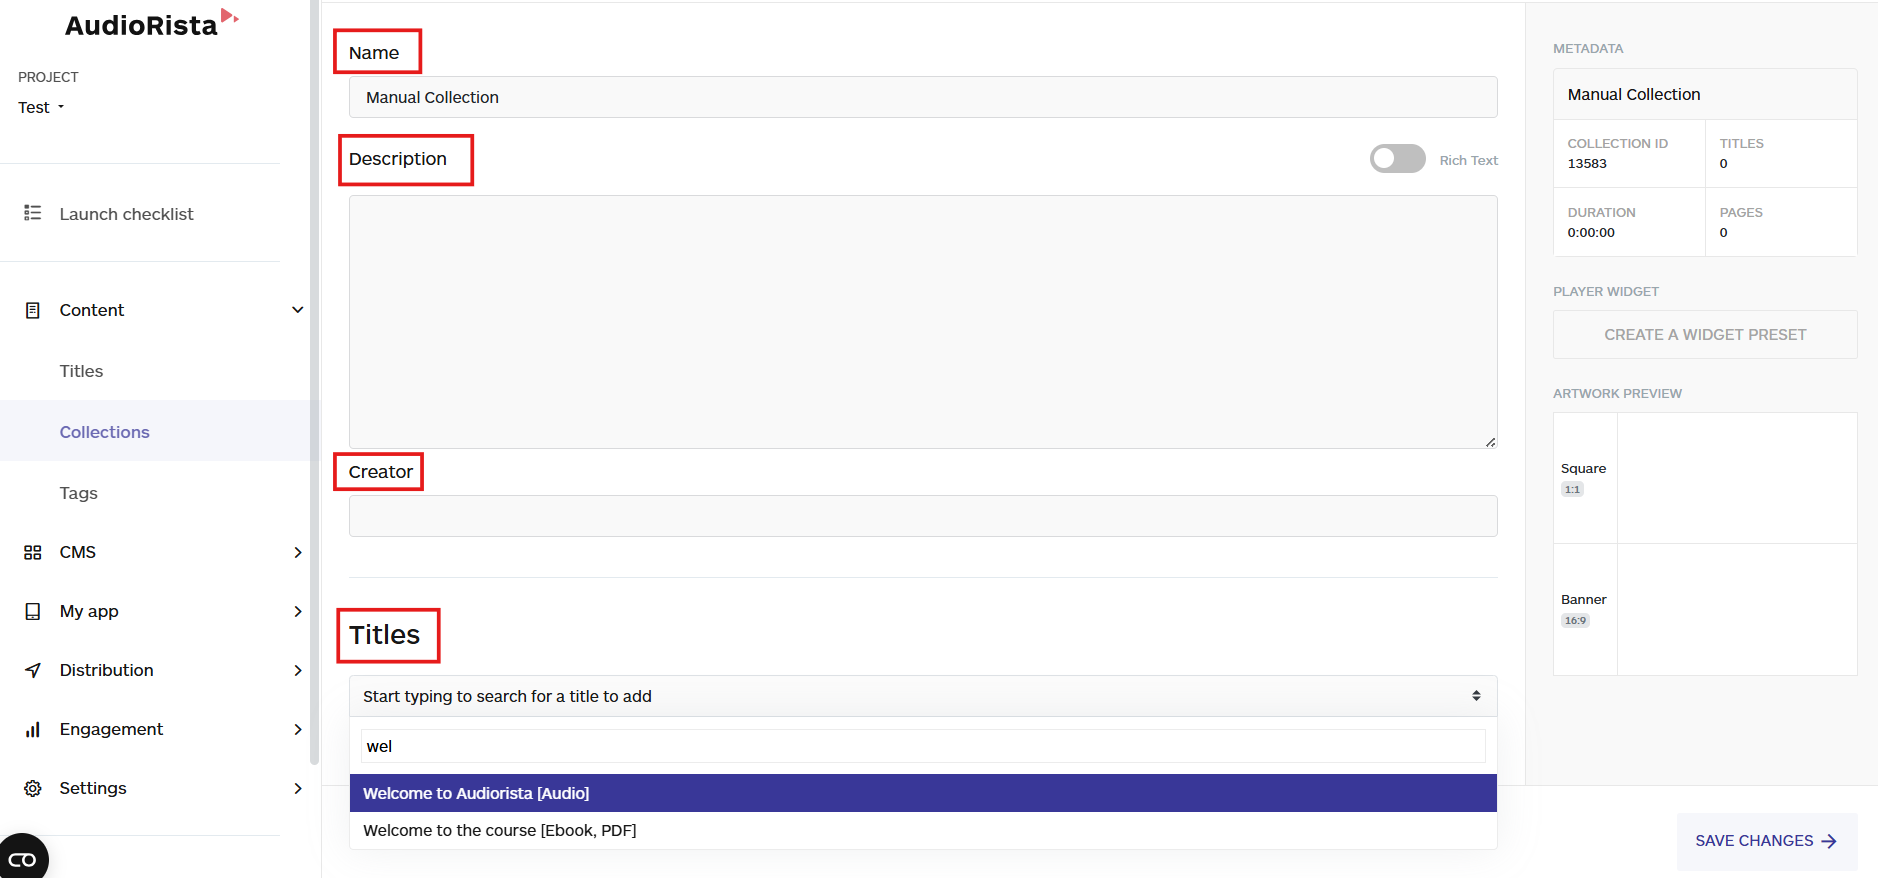Click the Duration value 0:00:00

(x=1591, y=233)
